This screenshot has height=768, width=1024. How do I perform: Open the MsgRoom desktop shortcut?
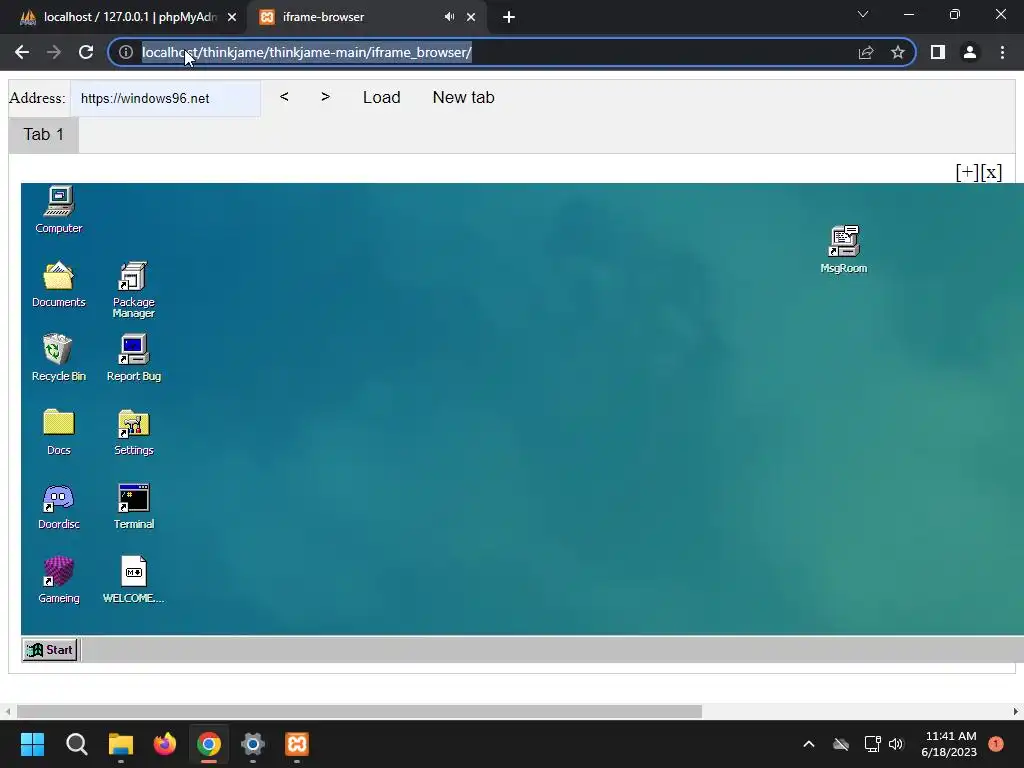844,249
